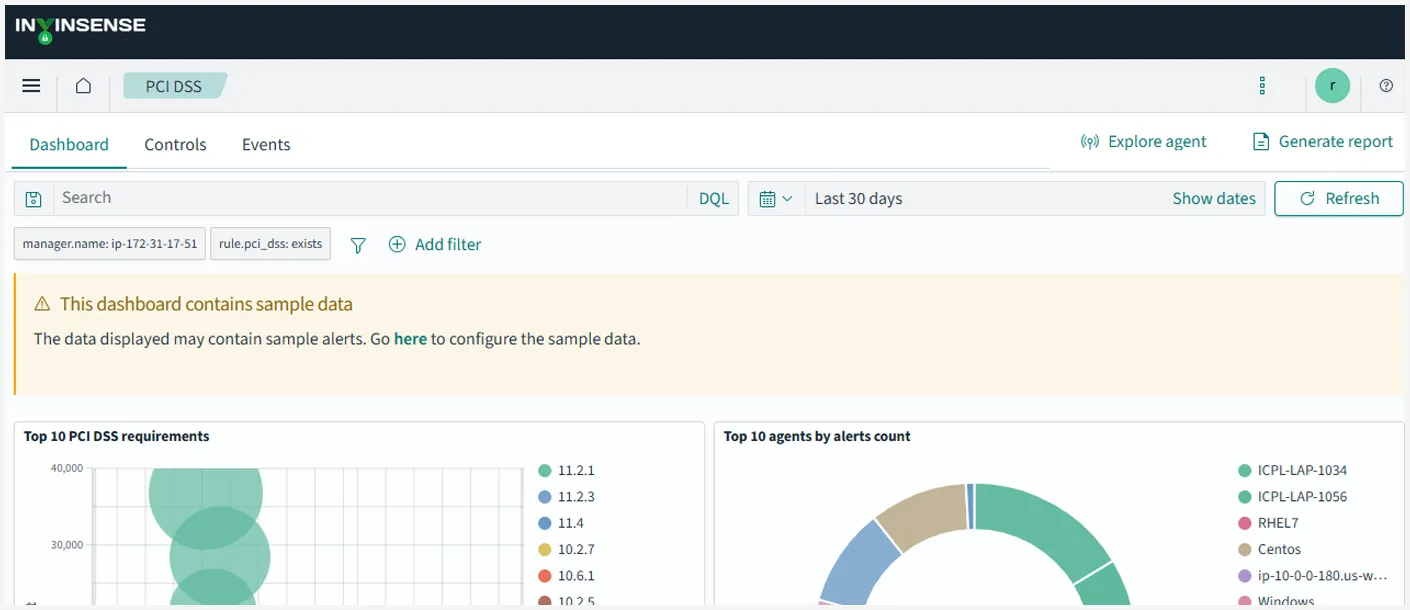Open the help question mark icon
The width and height of the screenshot is (1410, 610).
point(1386,86)
